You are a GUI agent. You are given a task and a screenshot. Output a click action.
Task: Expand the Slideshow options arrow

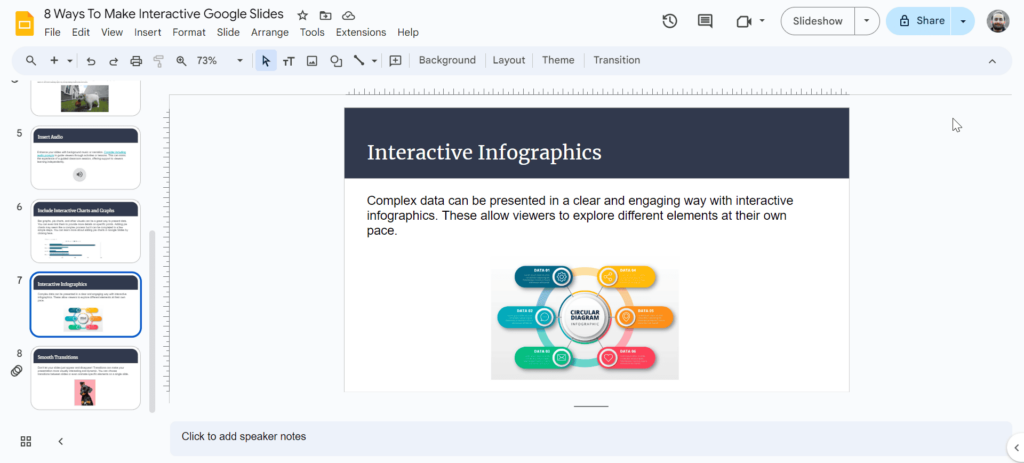point(866,21)
